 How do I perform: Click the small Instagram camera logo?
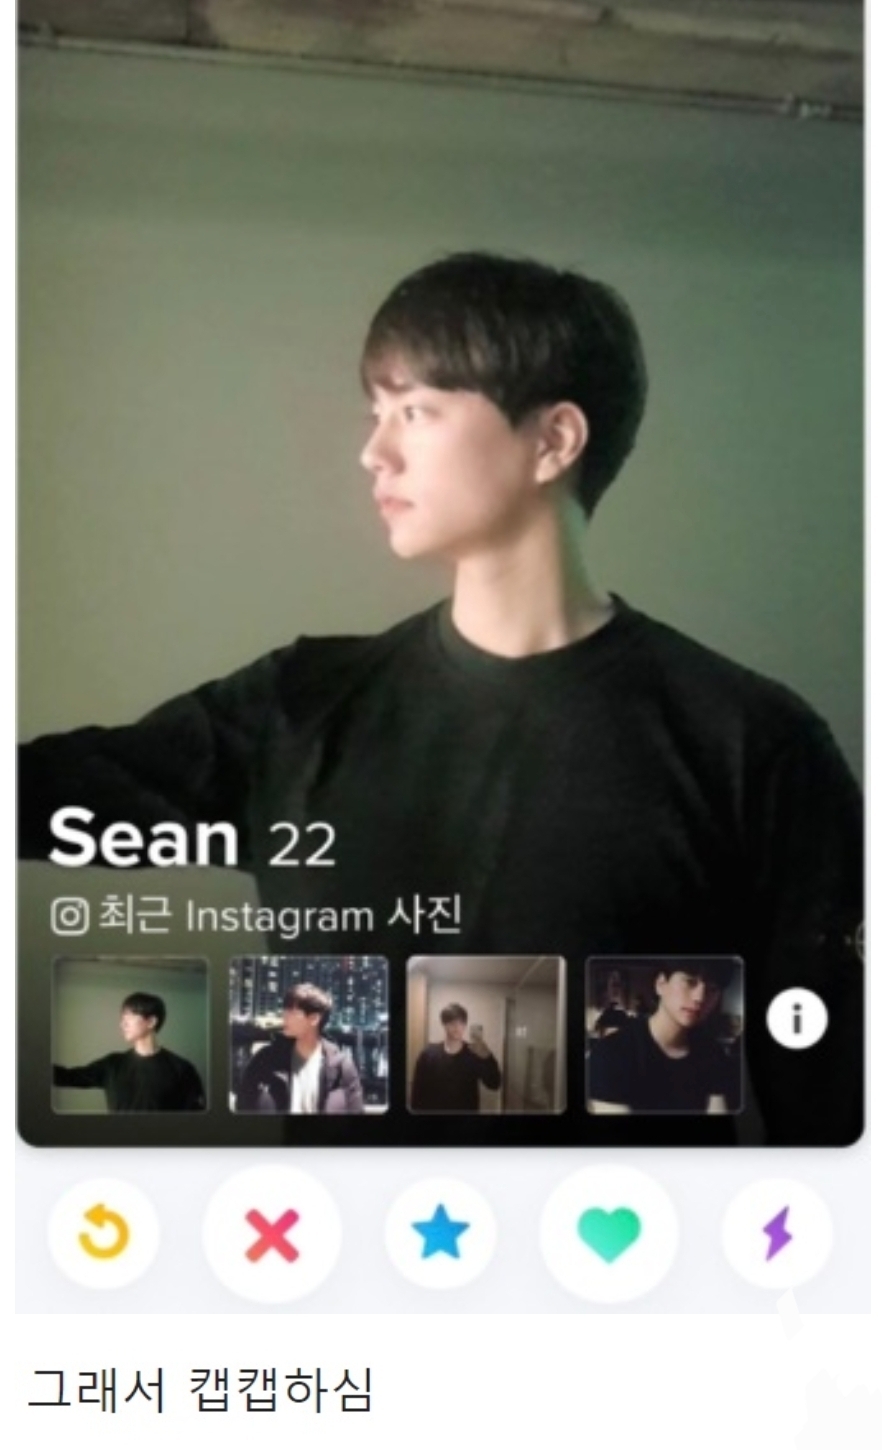tap(69, 916)
